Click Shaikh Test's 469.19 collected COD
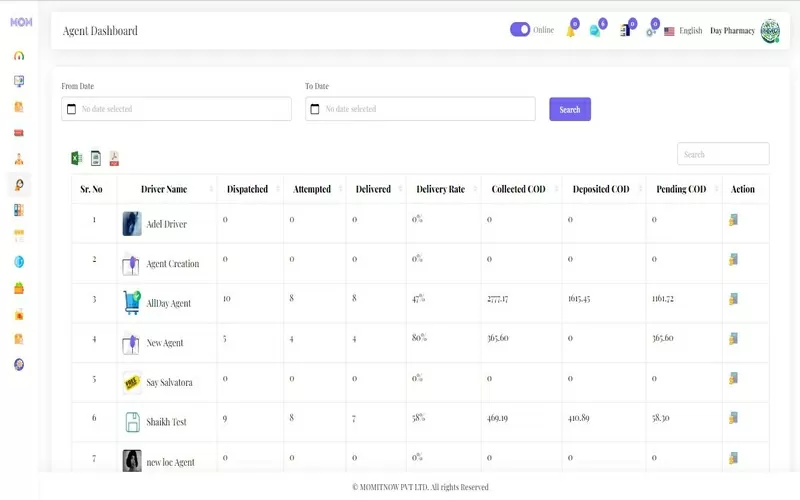 (x=497, y=418)
